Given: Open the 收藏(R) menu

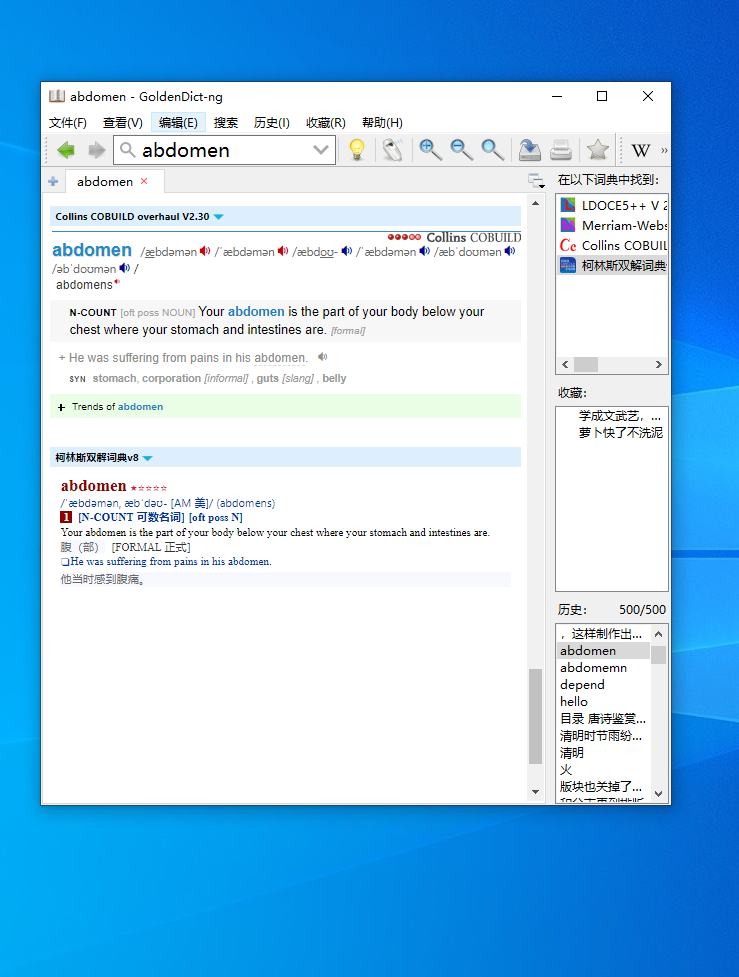Looking at the screenshot, I should pyautogui.click(x=326, y=123).
